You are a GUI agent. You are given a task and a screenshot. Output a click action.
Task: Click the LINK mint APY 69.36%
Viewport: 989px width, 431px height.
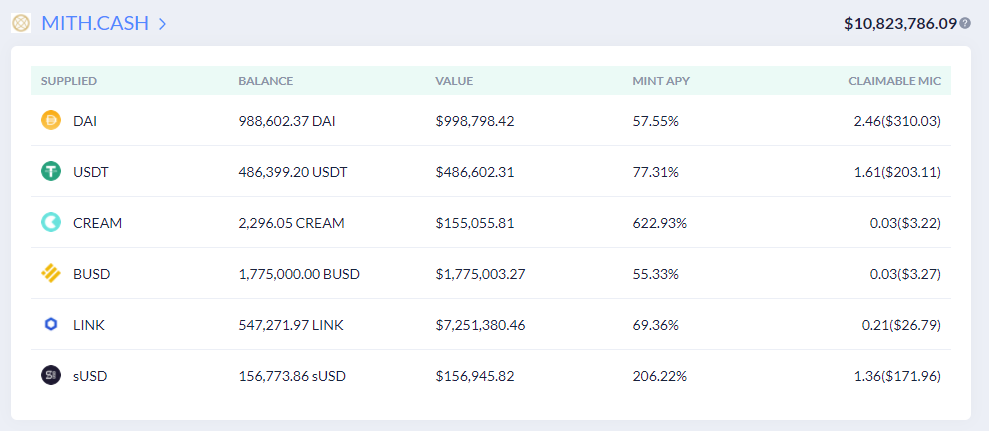pyautogui.click(x=655, y=325)
